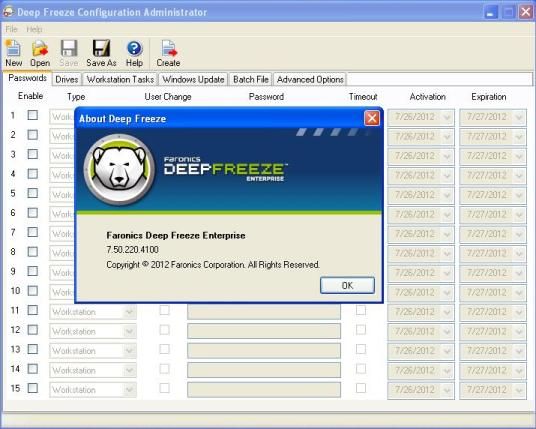Open Help from the toolbar question-mark icon
Image resolution: width=536 pixels, height=429 pixels.
click(x=134, y=49)
